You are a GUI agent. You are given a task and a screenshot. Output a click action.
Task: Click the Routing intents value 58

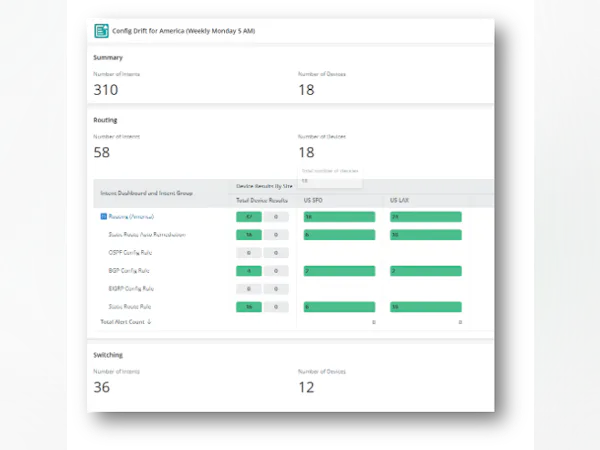[101, 152]
